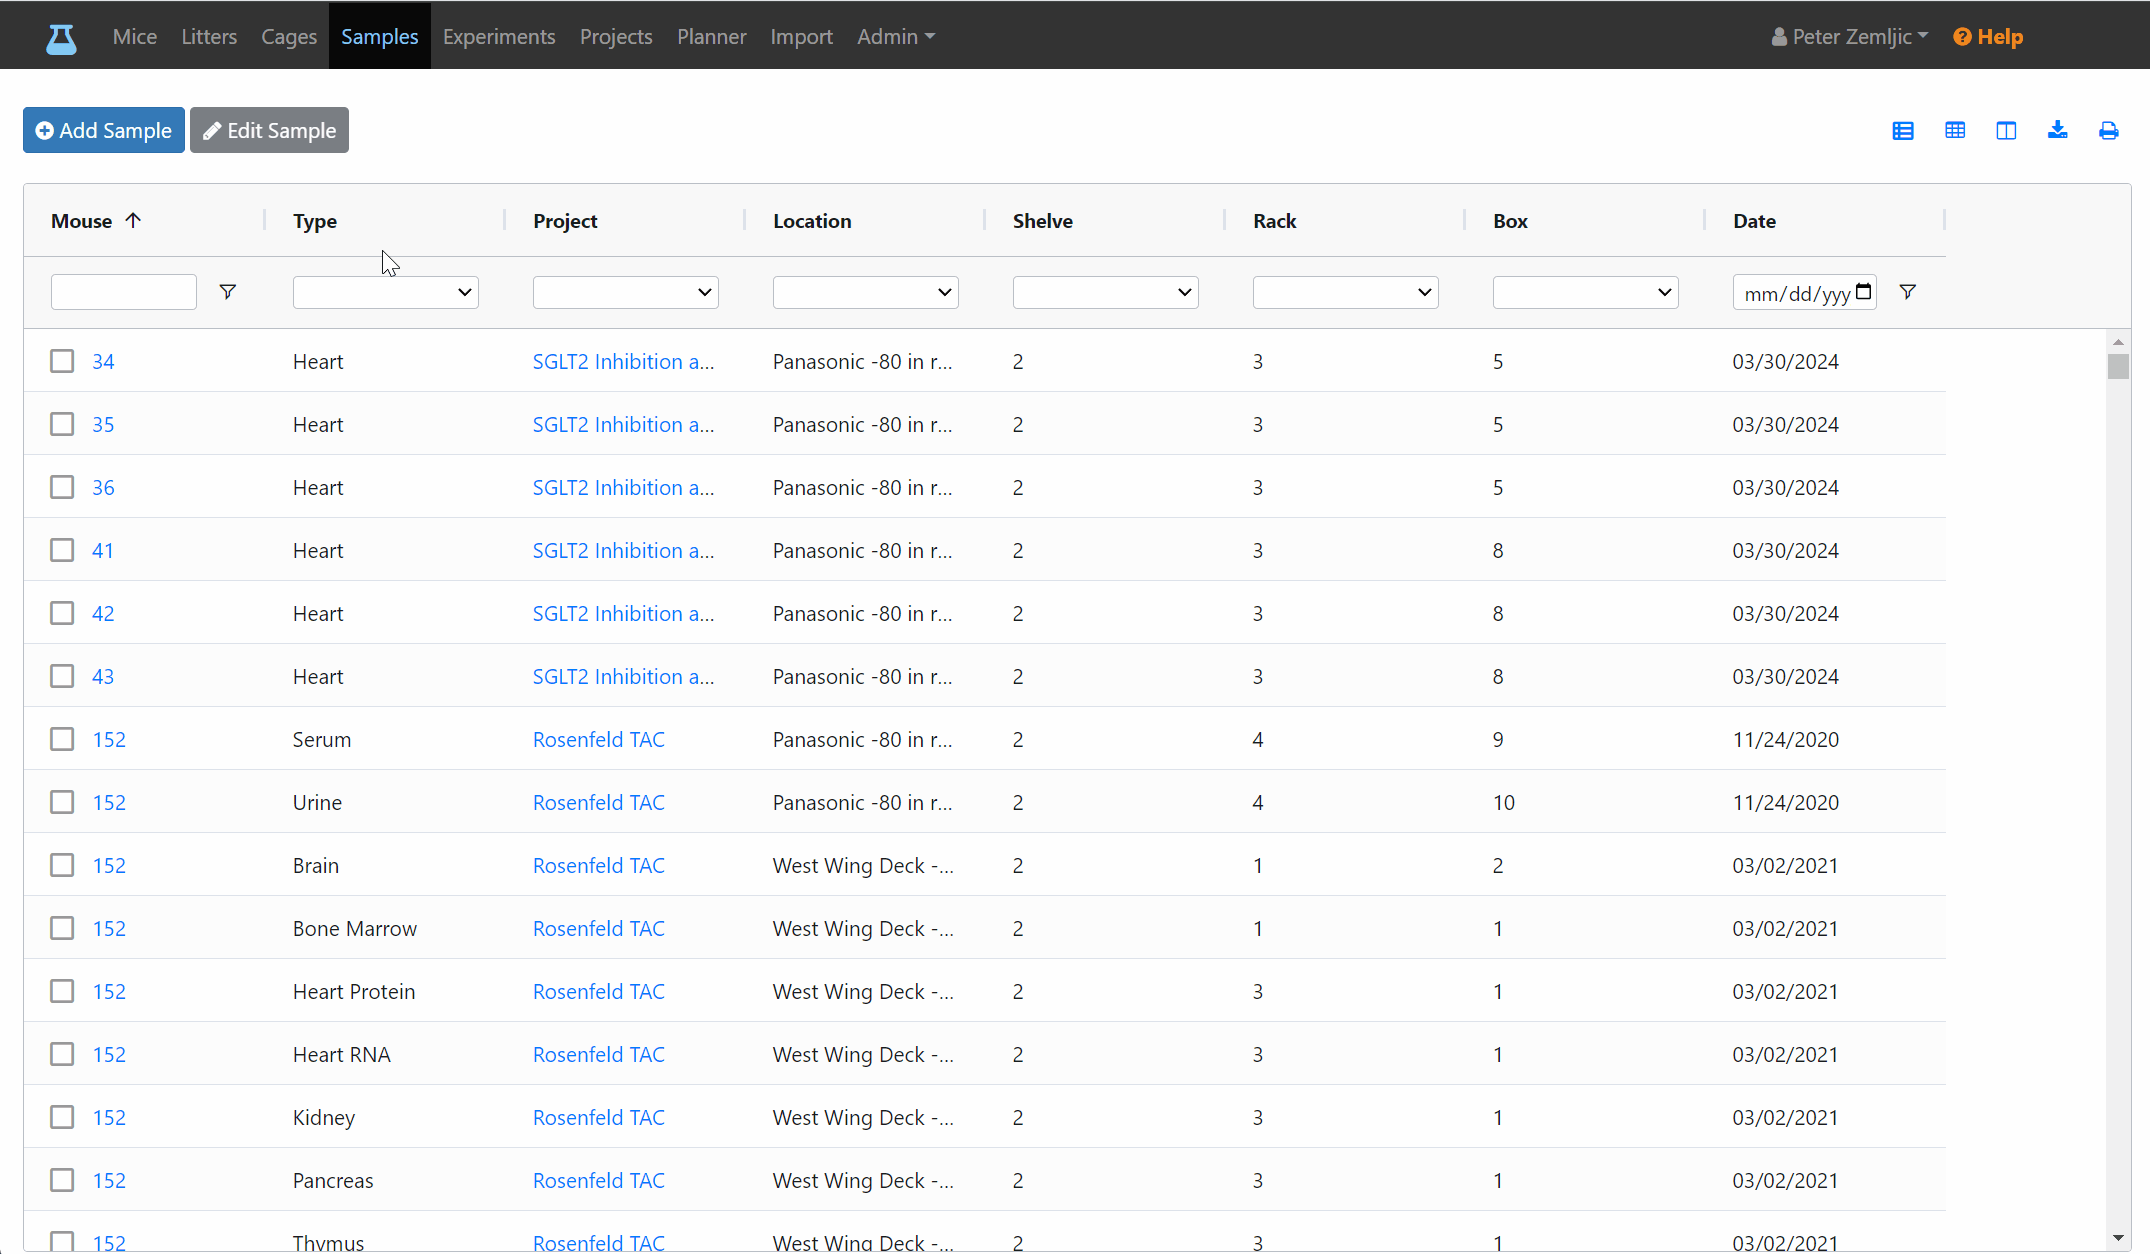This screenshot has height=1254, width=2150.
Task: Switch to the grid table view icon
Action: click(x=1955, y=131)
